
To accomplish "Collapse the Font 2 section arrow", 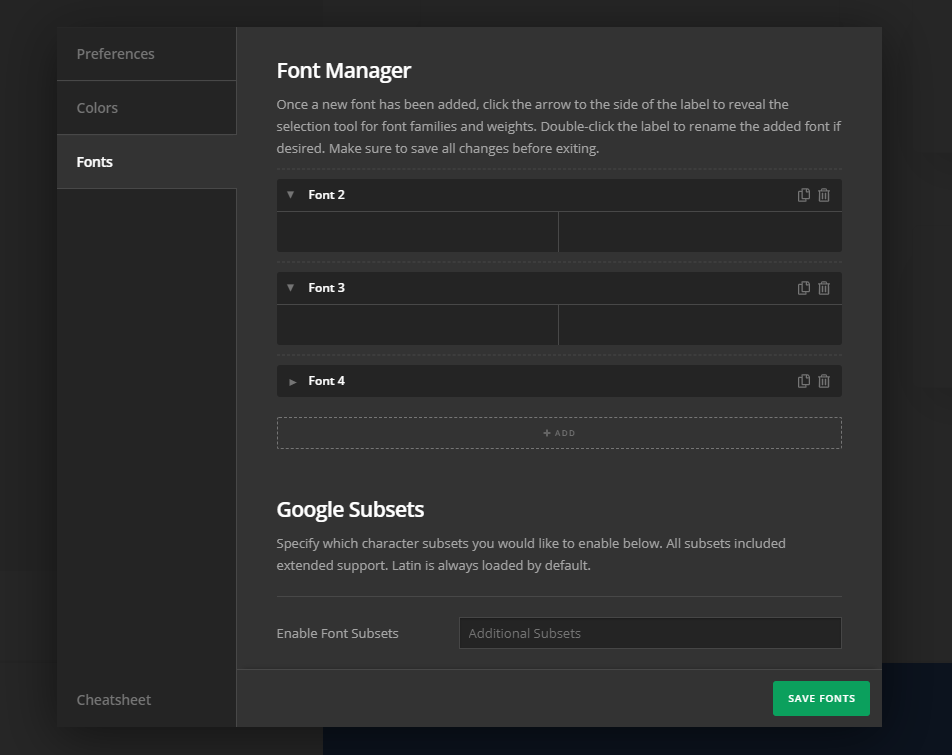I will pos(291,195).
